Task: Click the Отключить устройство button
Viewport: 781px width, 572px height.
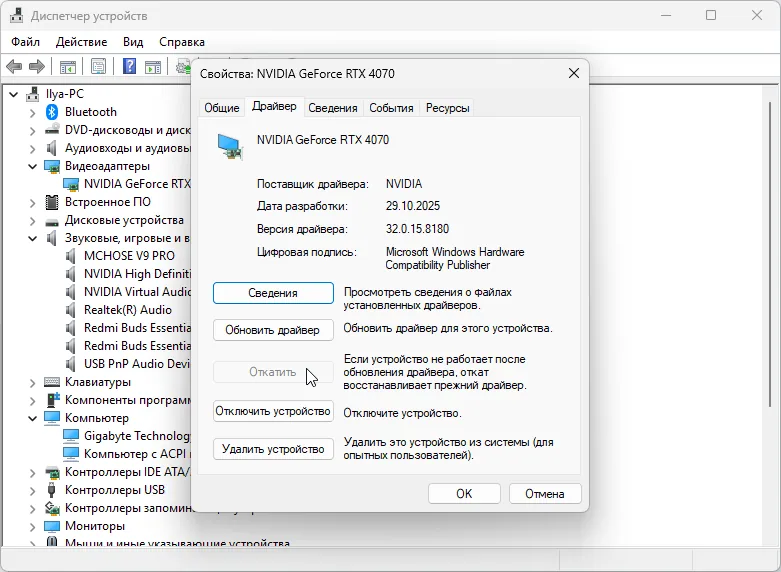Action: pos(273,411)
